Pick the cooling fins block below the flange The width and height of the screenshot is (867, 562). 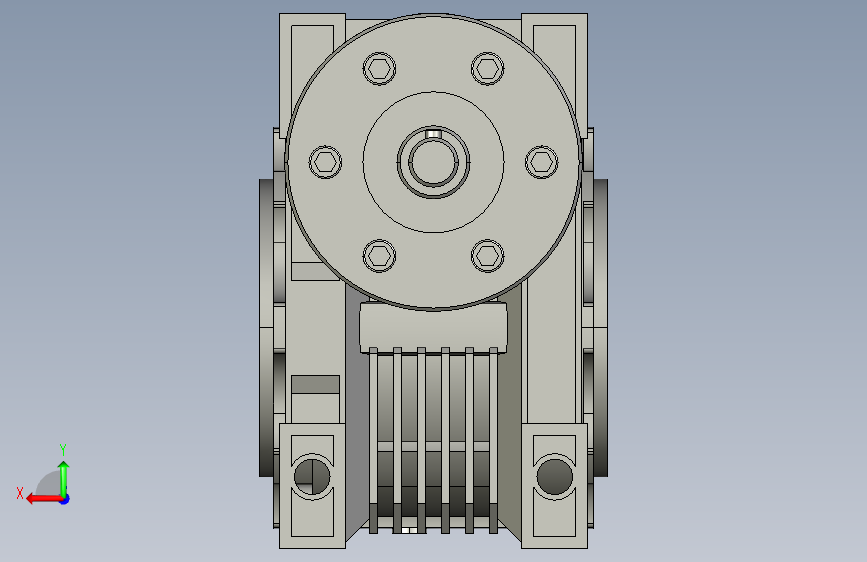pyautogui.click(x=434, y=440)
